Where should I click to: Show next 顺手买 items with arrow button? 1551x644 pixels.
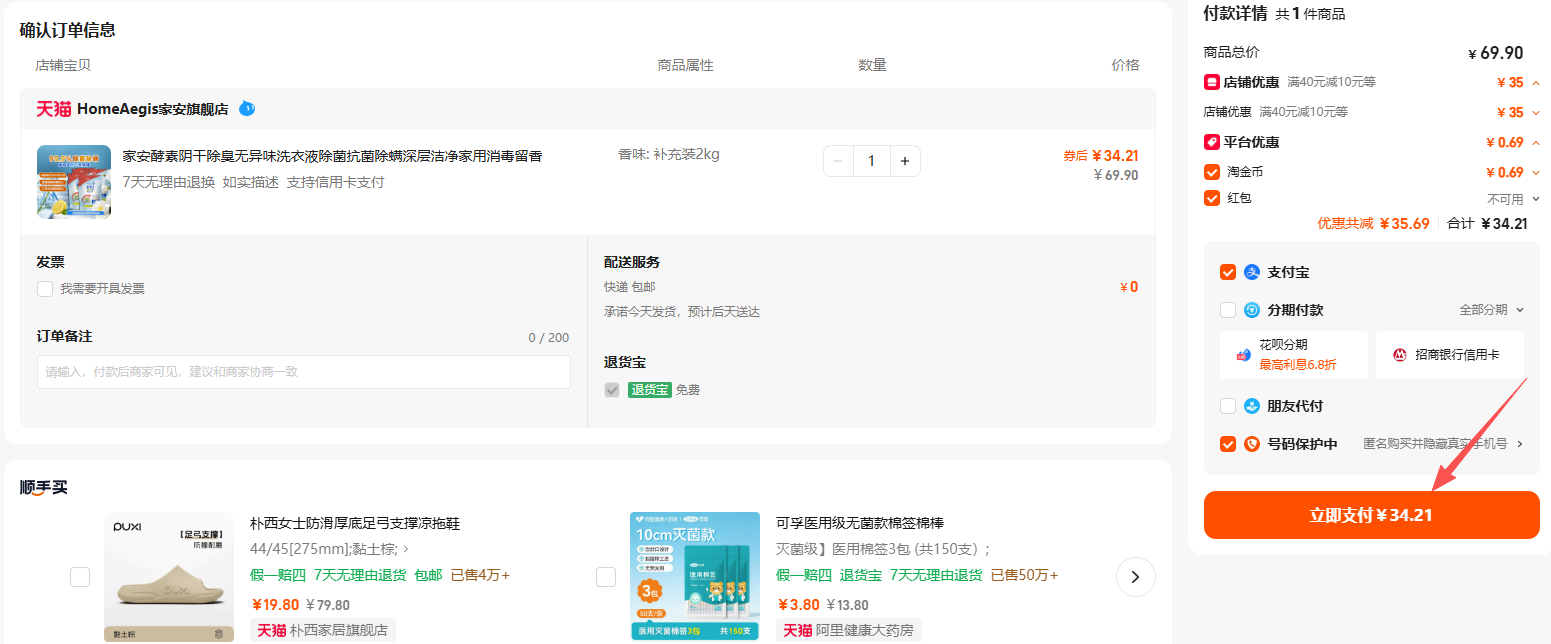[1135, 577]
